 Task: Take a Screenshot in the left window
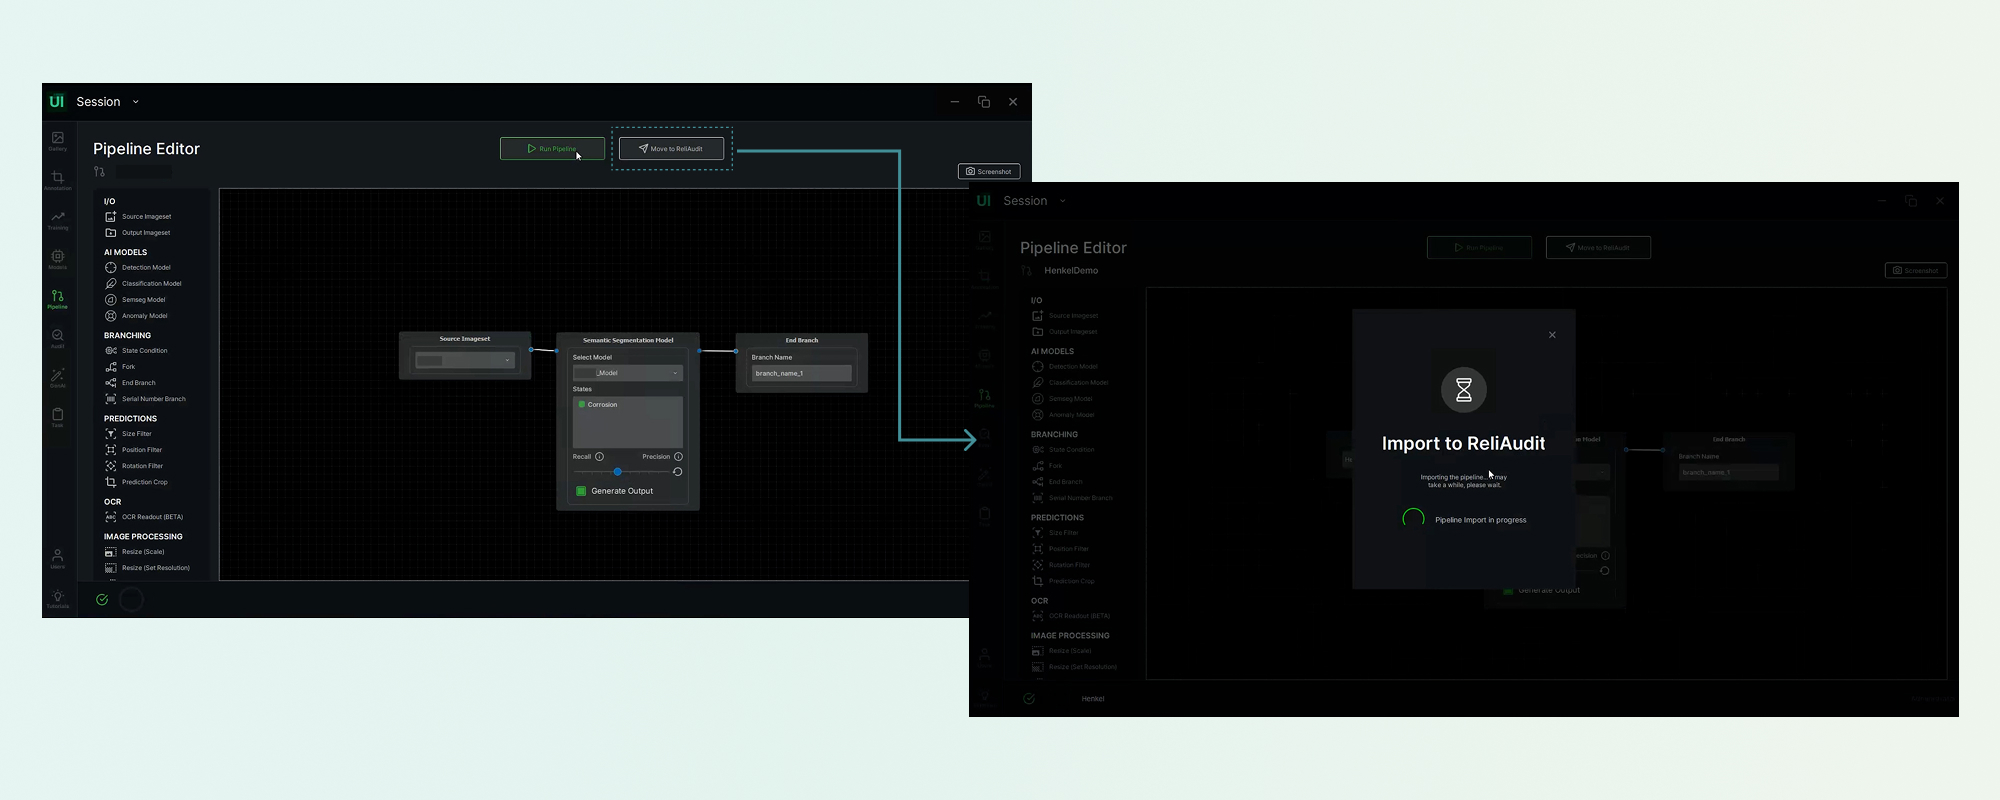point(989,172)
